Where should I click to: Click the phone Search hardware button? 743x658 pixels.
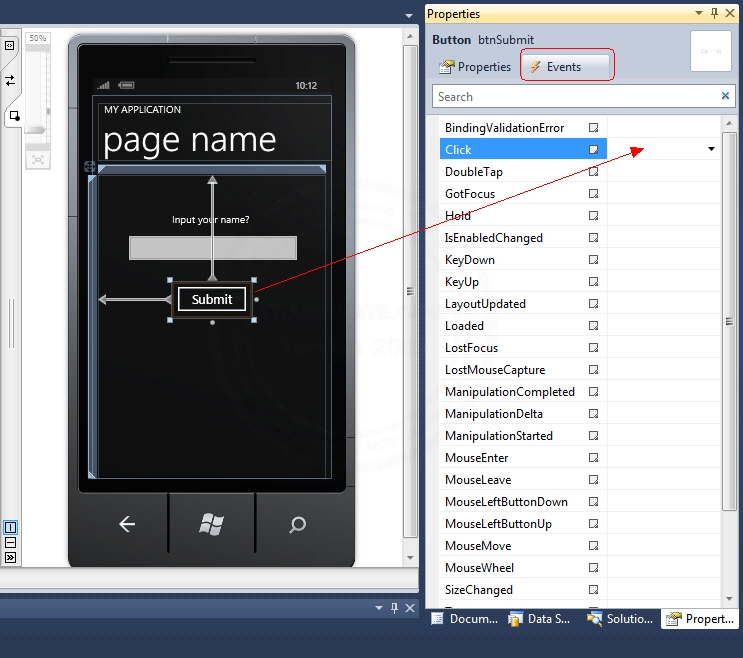click(298, 524)
